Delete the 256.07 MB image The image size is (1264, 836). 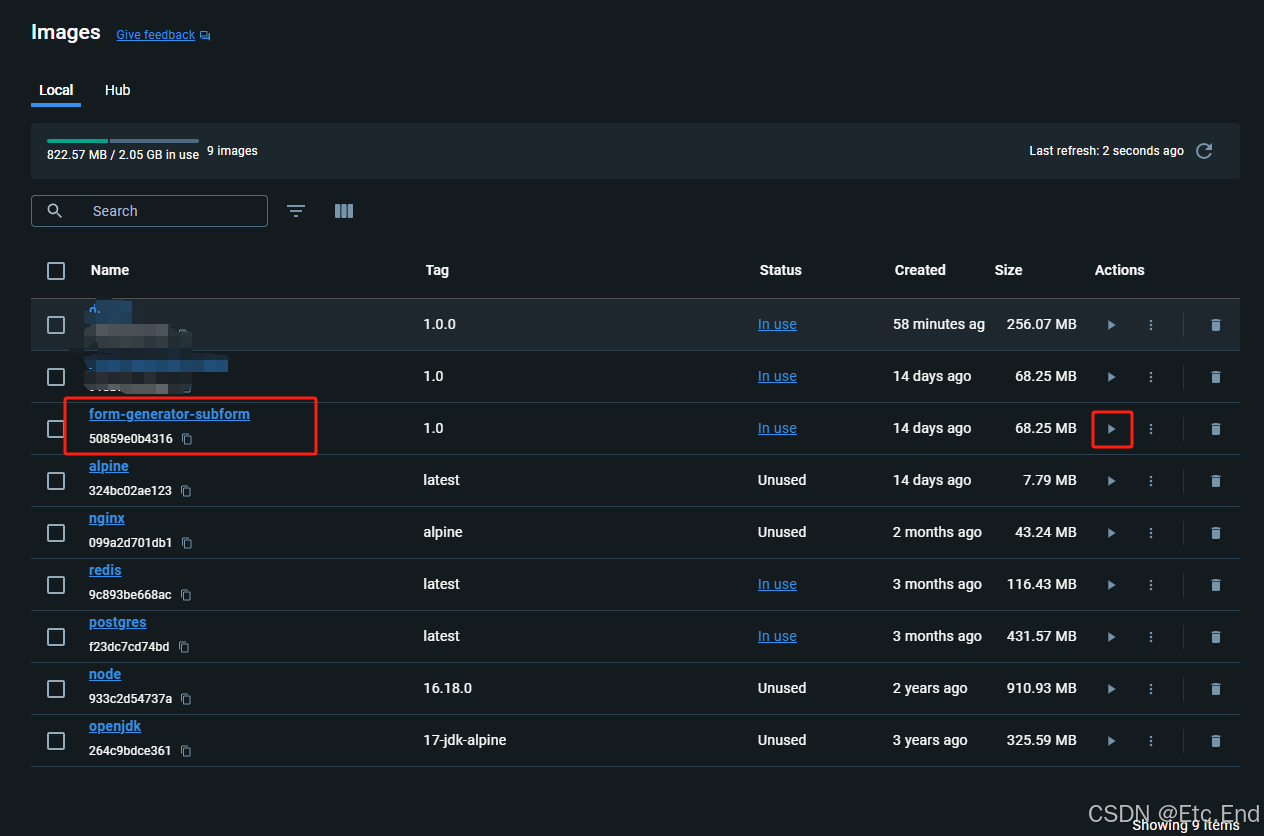point(1216,325)
